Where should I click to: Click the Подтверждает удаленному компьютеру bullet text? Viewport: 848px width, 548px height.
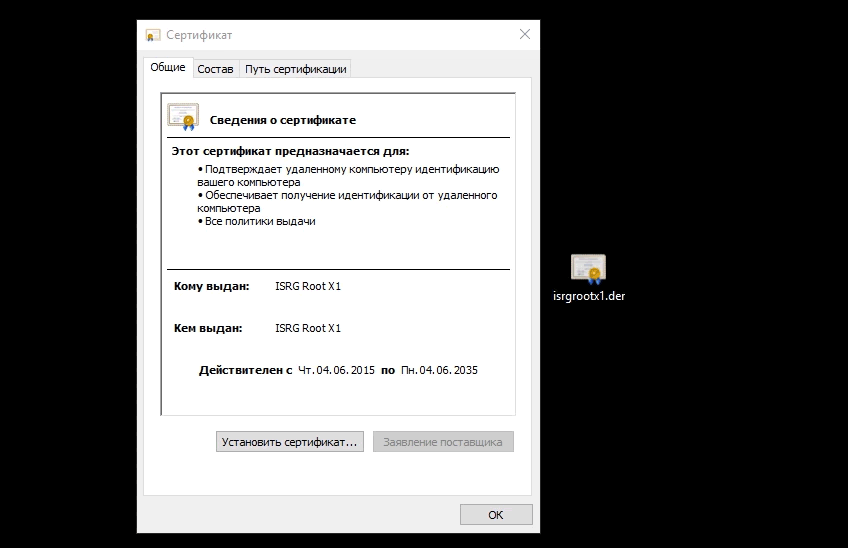coord(348,176)
